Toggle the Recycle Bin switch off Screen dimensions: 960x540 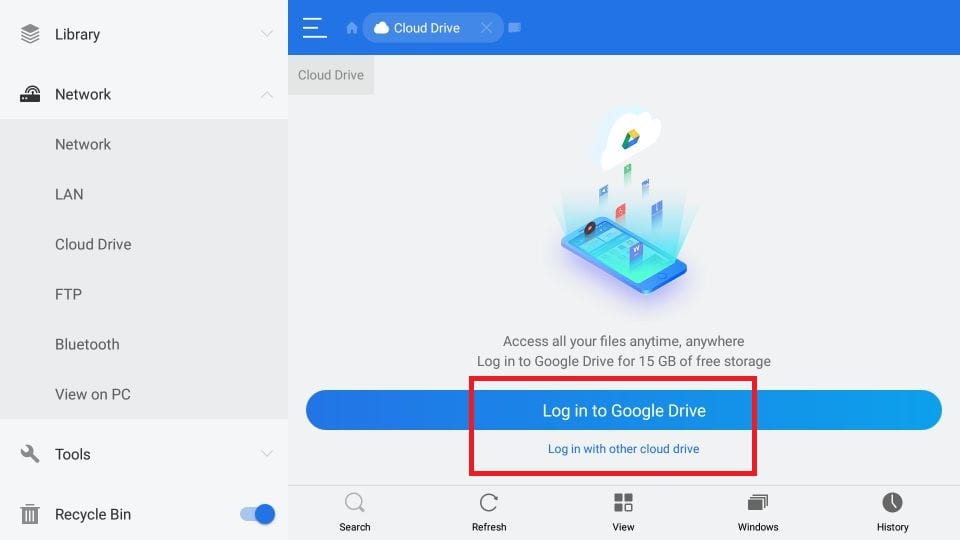coord(257,514)
